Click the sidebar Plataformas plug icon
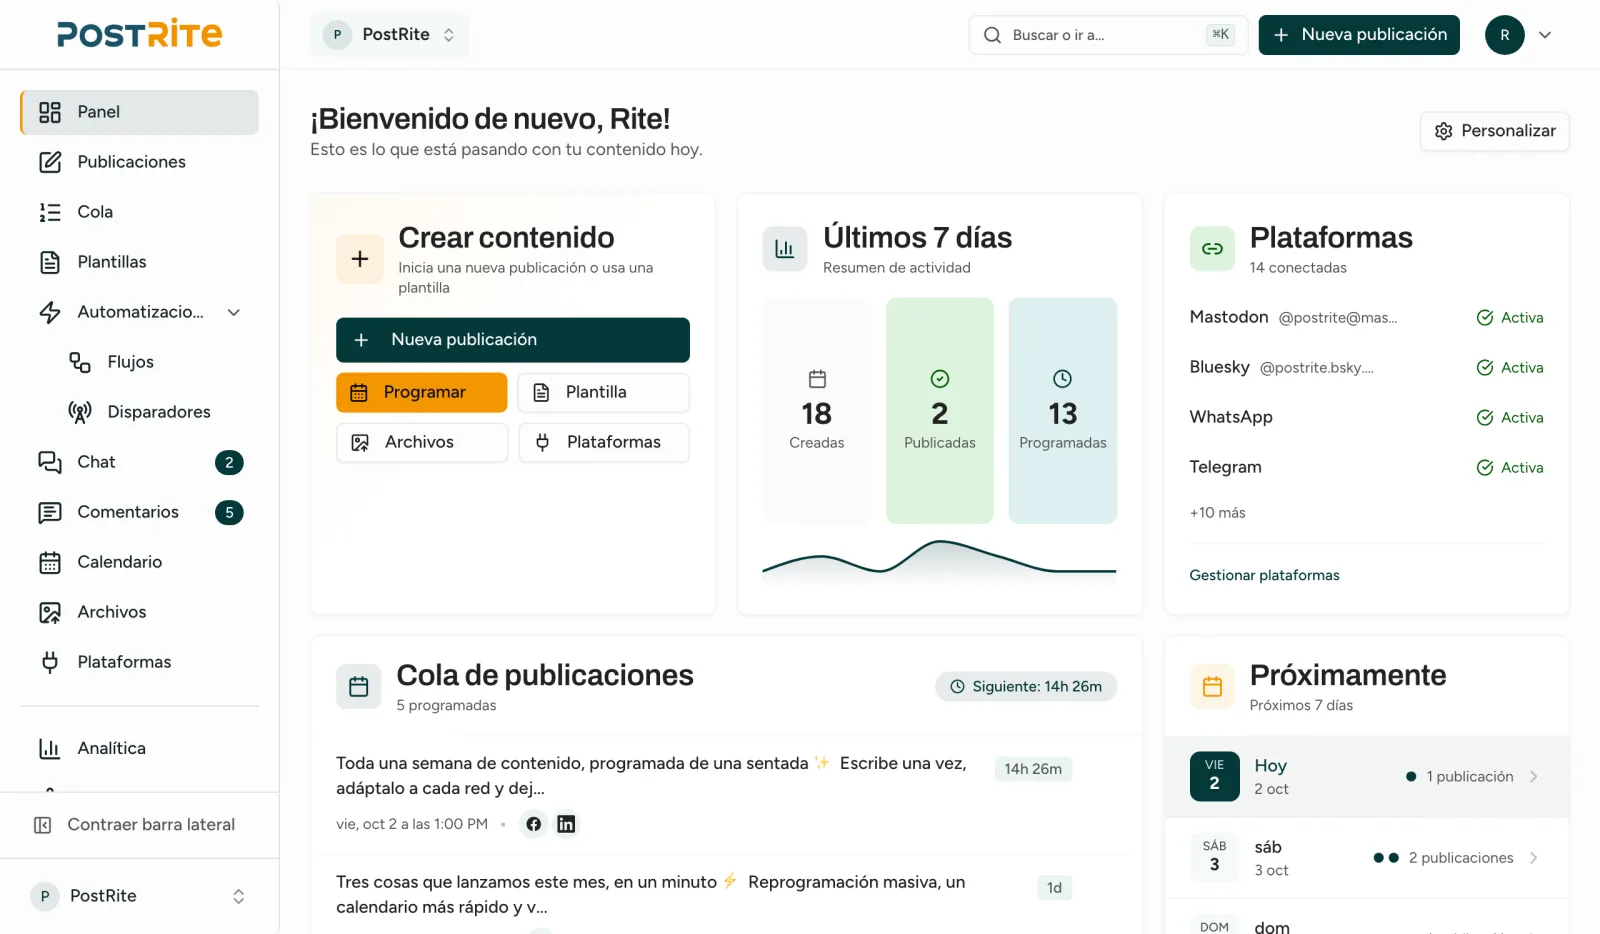The height and width of the screenshot is (934, 1600). (x=50, y=662)
